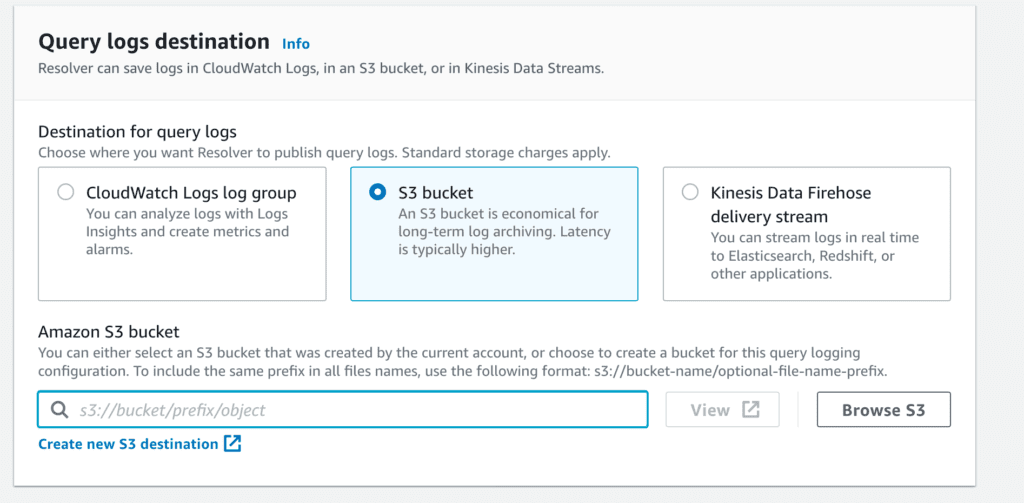Click the external-link icon on the View button
The image size is (1024, 503).
[x=751, y=410]
